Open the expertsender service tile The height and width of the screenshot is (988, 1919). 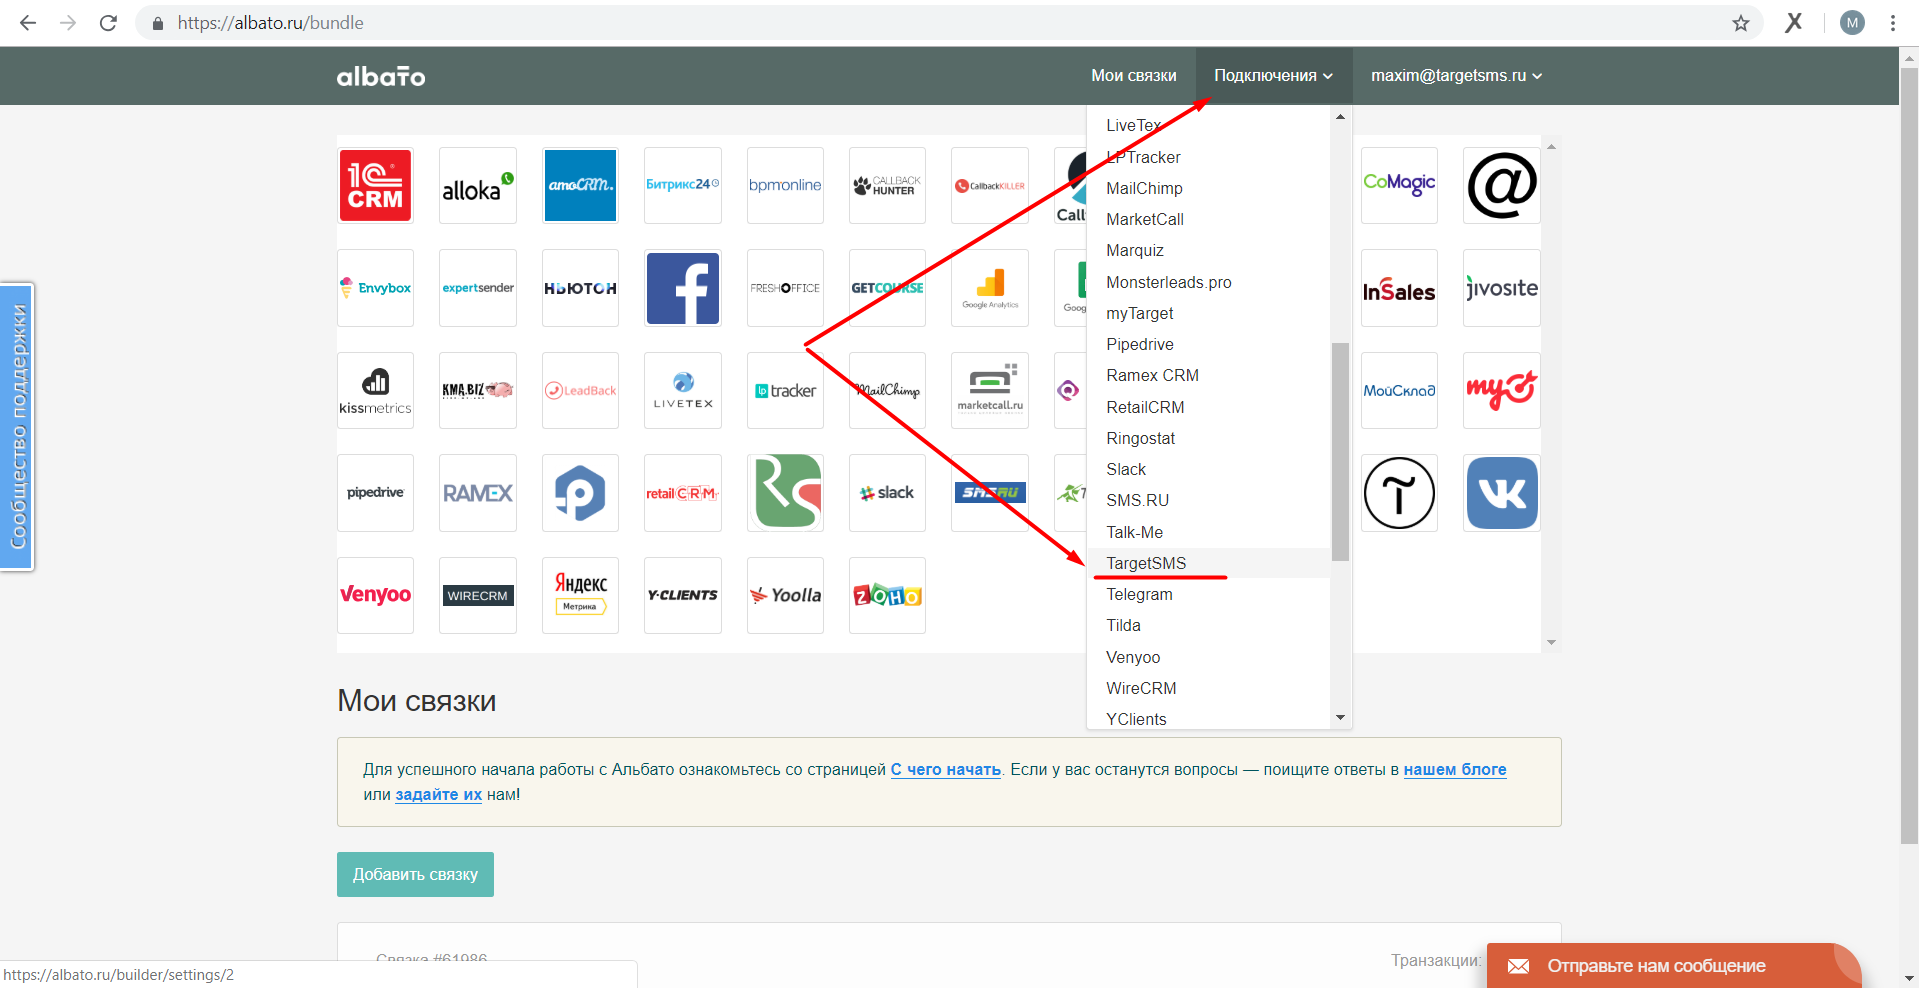coord(478,288)
